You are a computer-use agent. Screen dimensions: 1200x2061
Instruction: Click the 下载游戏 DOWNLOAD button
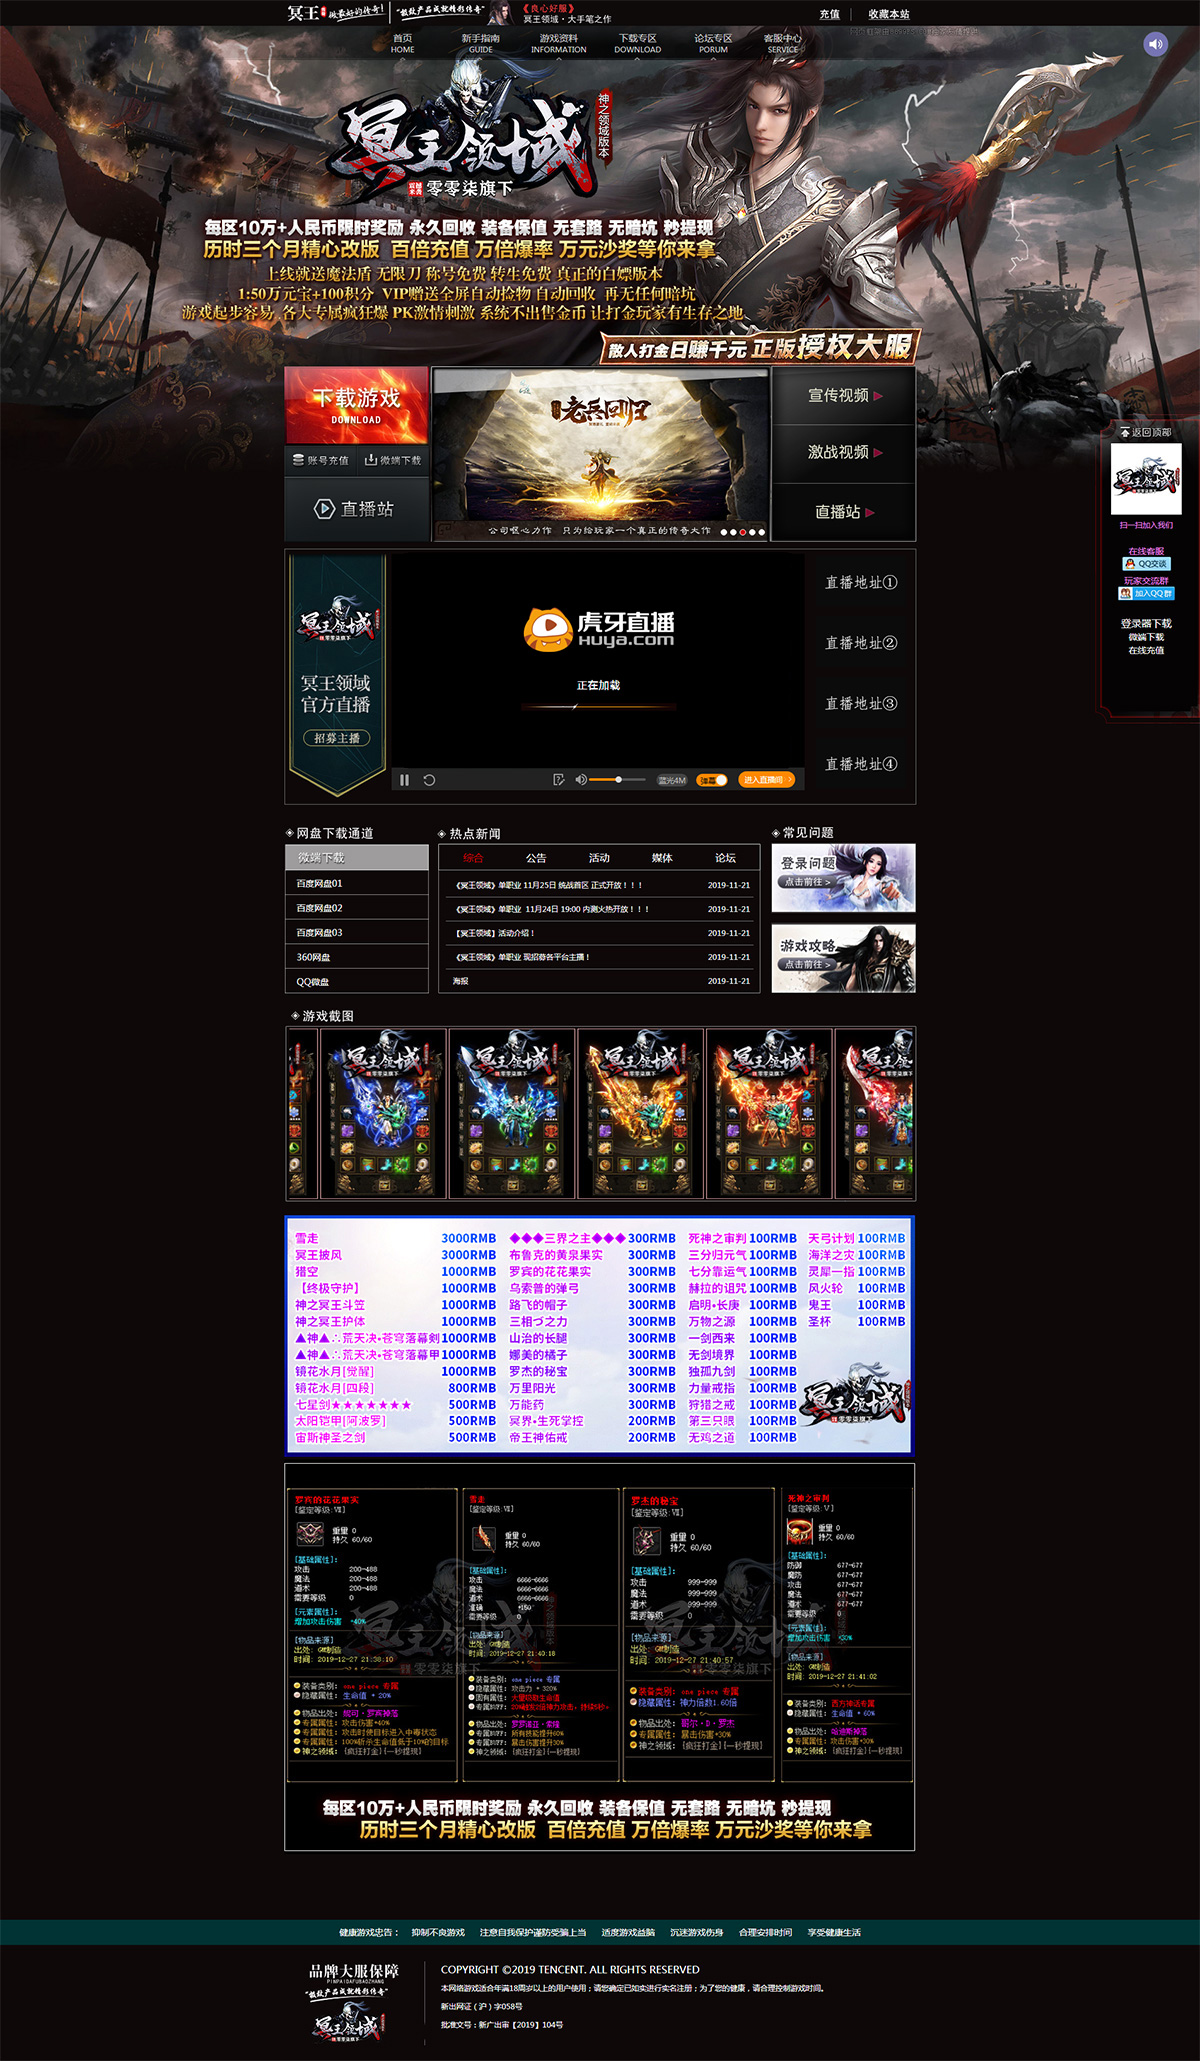click(357, 405)
